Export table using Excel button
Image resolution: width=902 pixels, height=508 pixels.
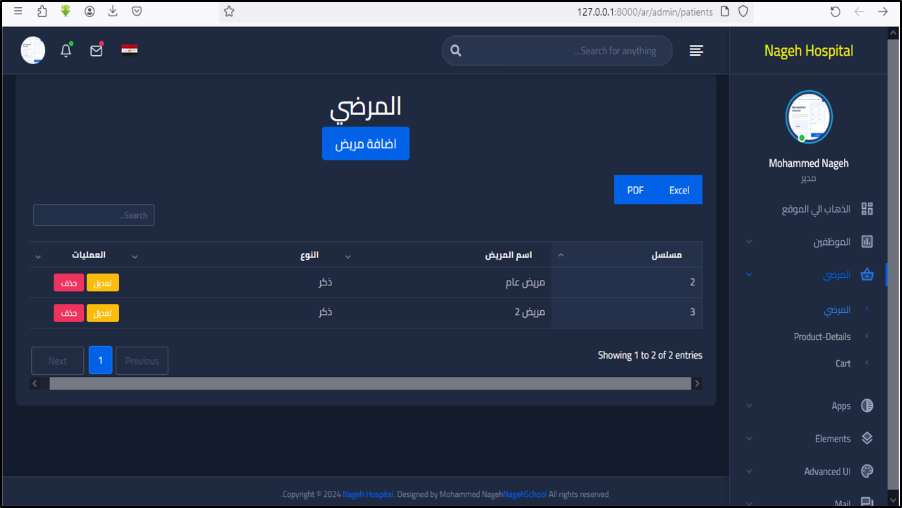click(x=679, y=190)
